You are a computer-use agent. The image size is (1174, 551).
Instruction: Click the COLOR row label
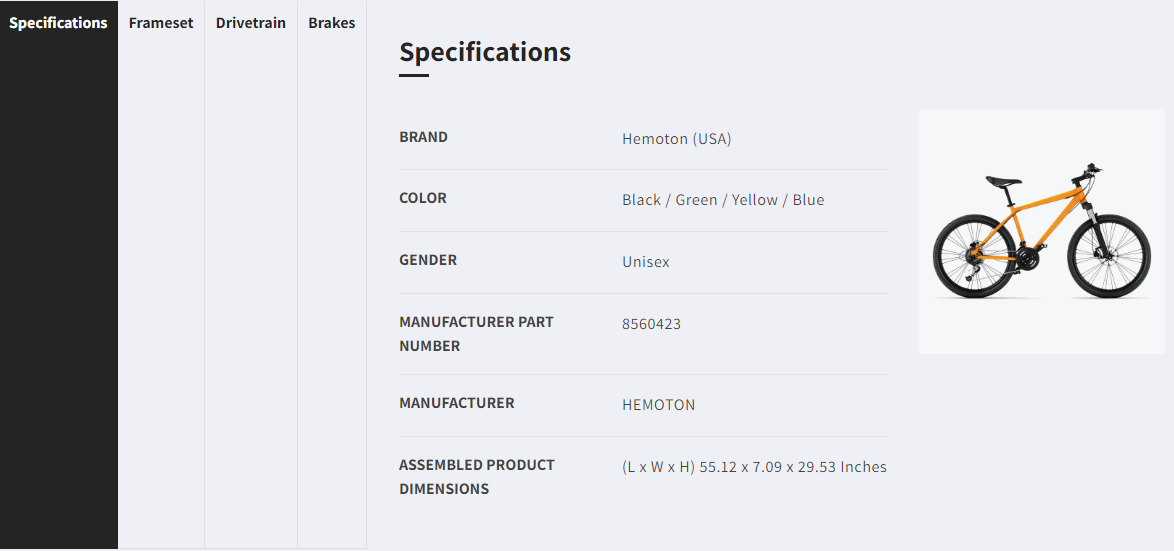click(x=422, y=198)
